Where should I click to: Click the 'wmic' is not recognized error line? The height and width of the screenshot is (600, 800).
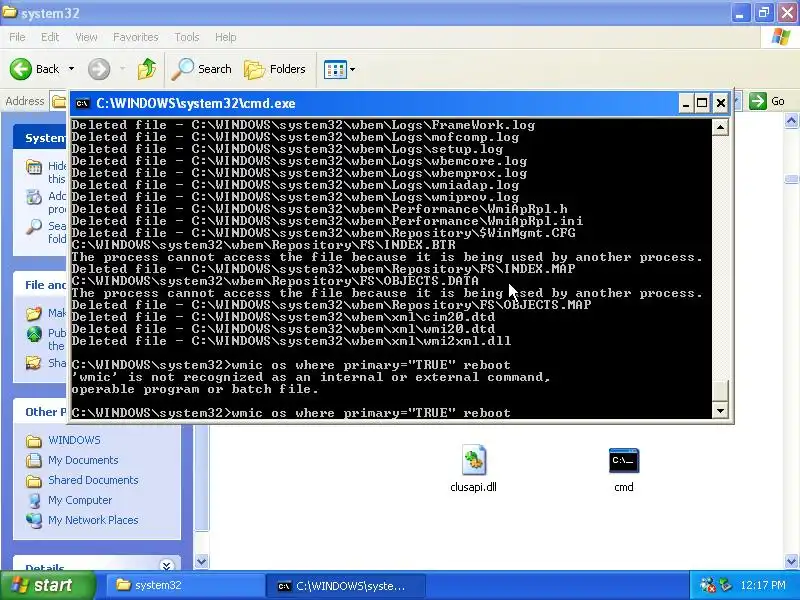pyautogui.click(x=311, y=377)
